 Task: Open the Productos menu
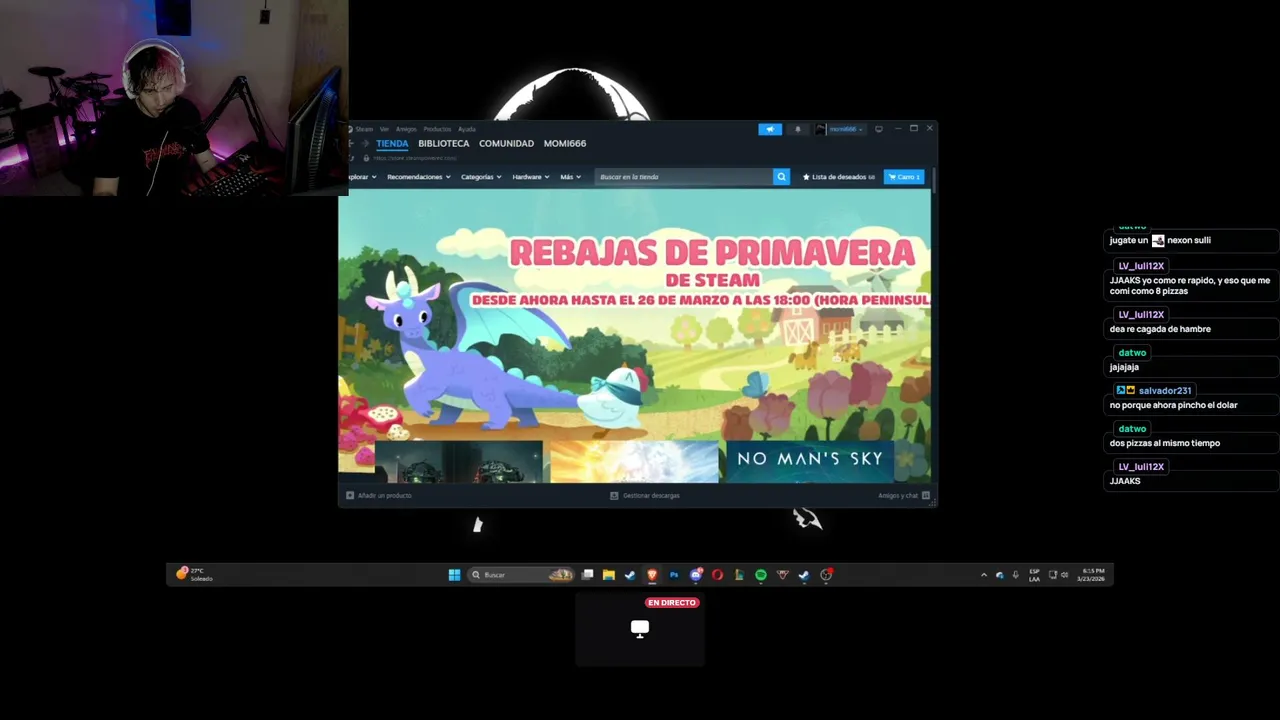[437, 129]
